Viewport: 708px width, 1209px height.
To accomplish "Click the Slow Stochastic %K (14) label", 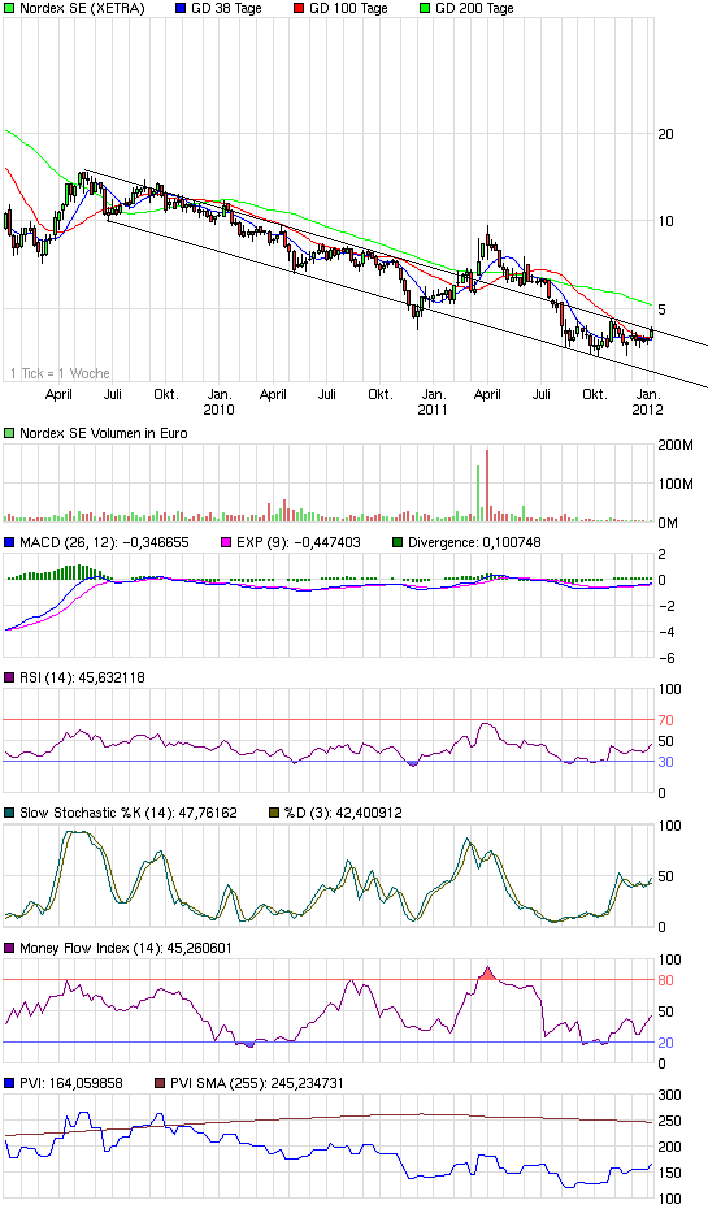I will pos(128,813).
